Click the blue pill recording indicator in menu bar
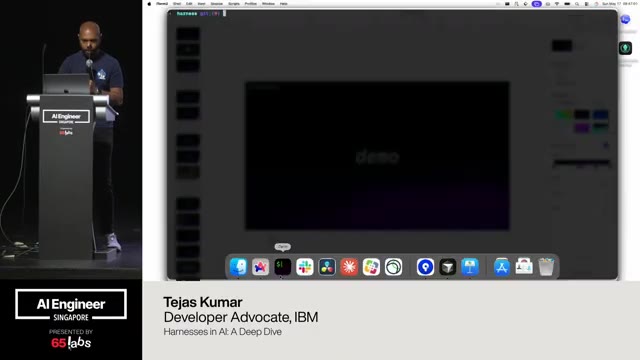 [537, 4]
